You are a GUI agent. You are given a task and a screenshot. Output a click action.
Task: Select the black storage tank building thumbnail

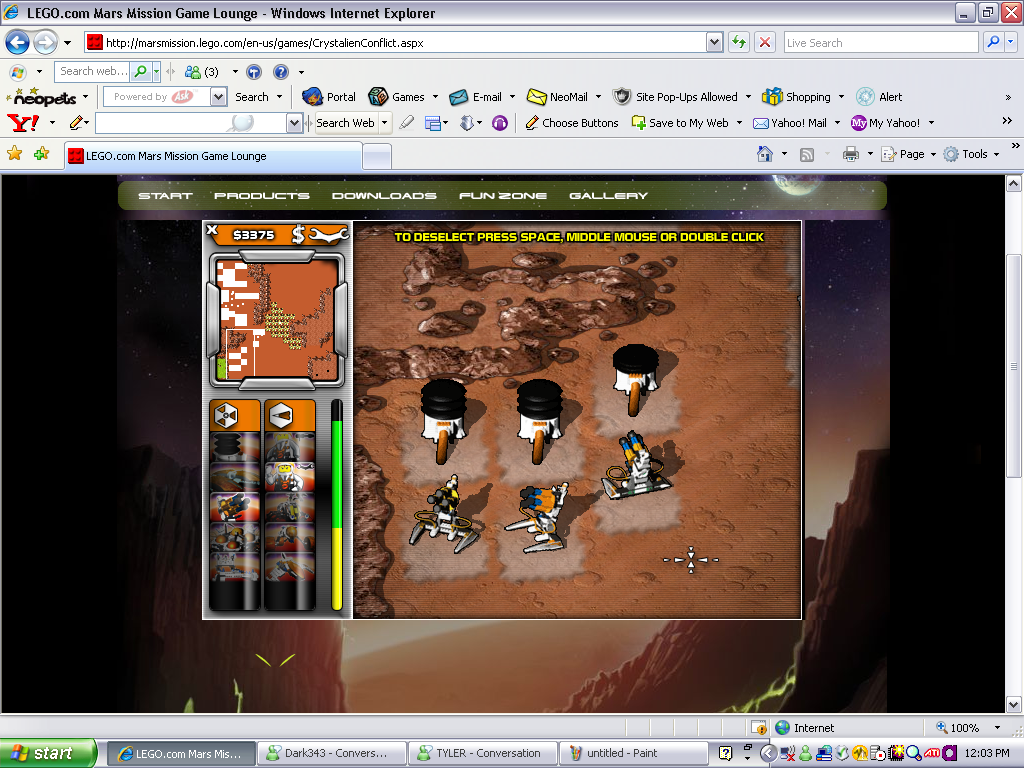pyautogui.click(x=234, y=447)
